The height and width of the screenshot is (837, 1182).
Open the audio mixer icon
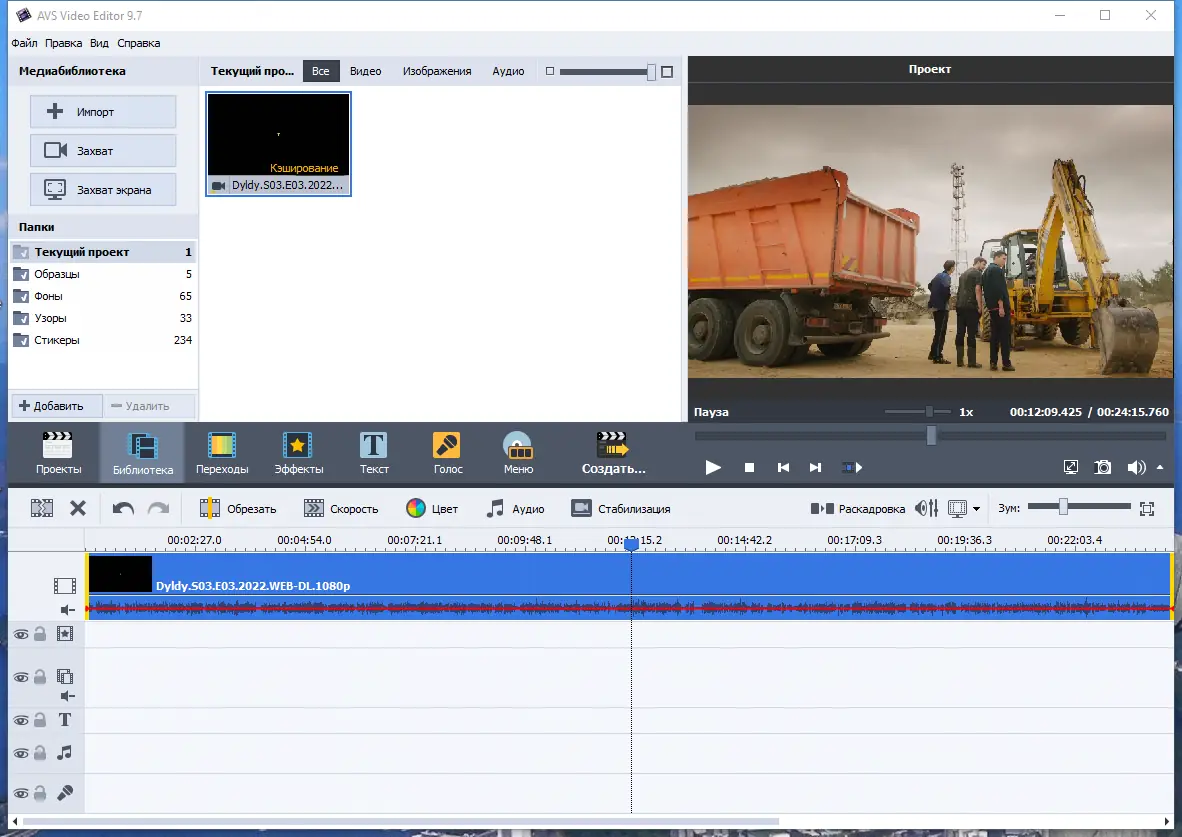click(x=926, y=508)
